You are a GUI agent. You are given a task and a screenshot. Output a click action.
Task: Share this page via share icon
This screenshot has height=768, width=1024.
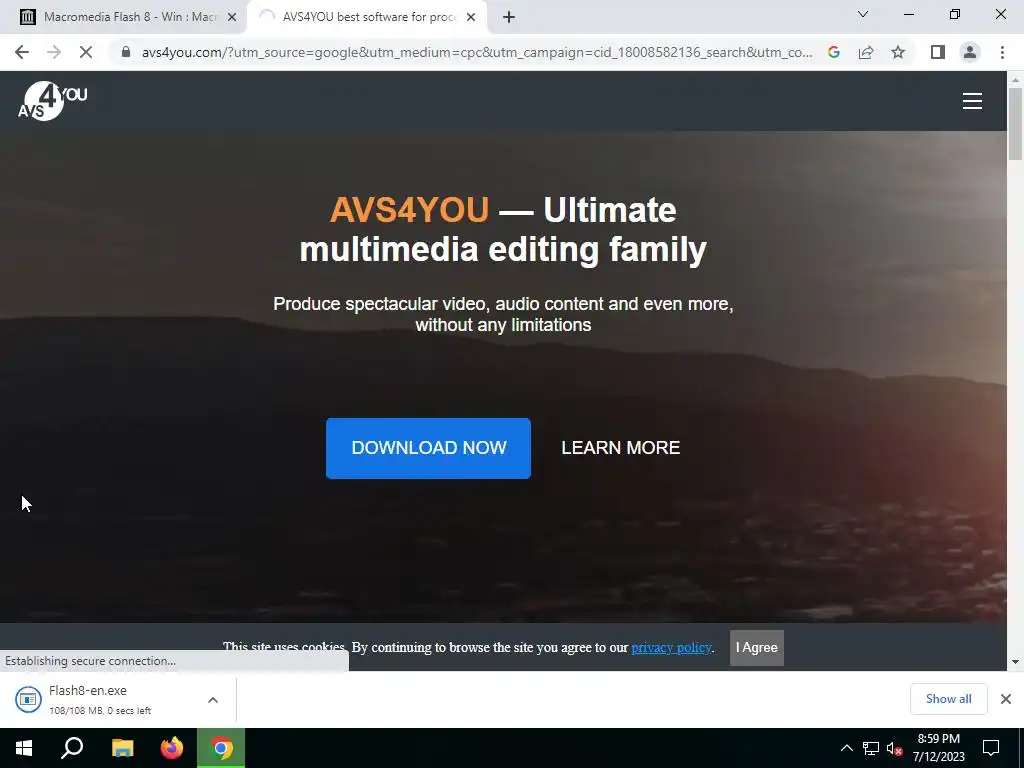(x=866, y=52)
